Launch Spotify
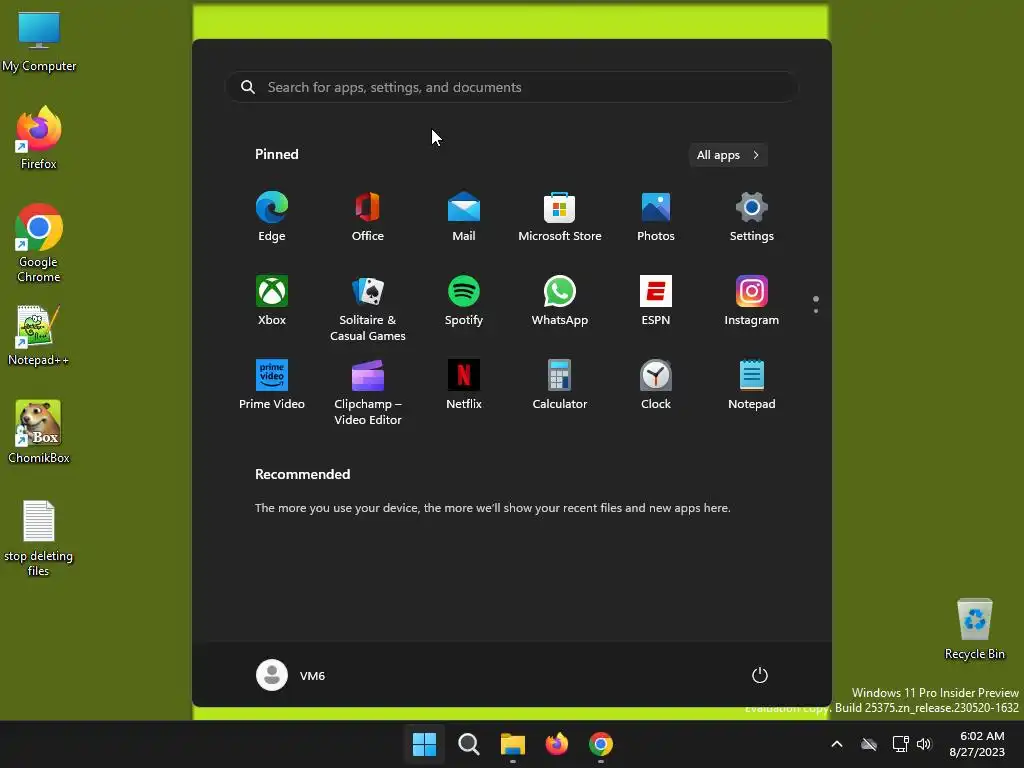1024x768 pixels. coord(464,300)
